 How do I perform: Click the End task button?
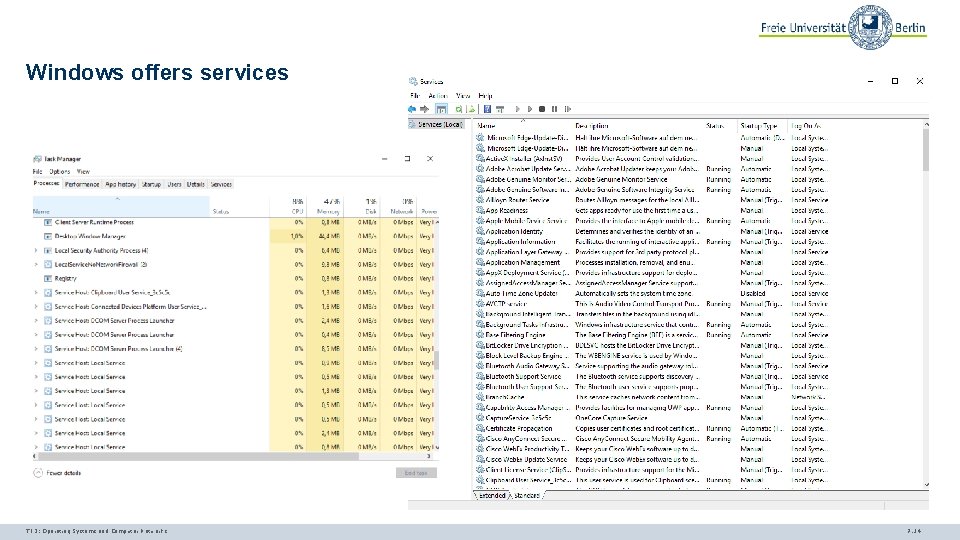[x=416, y=473]
